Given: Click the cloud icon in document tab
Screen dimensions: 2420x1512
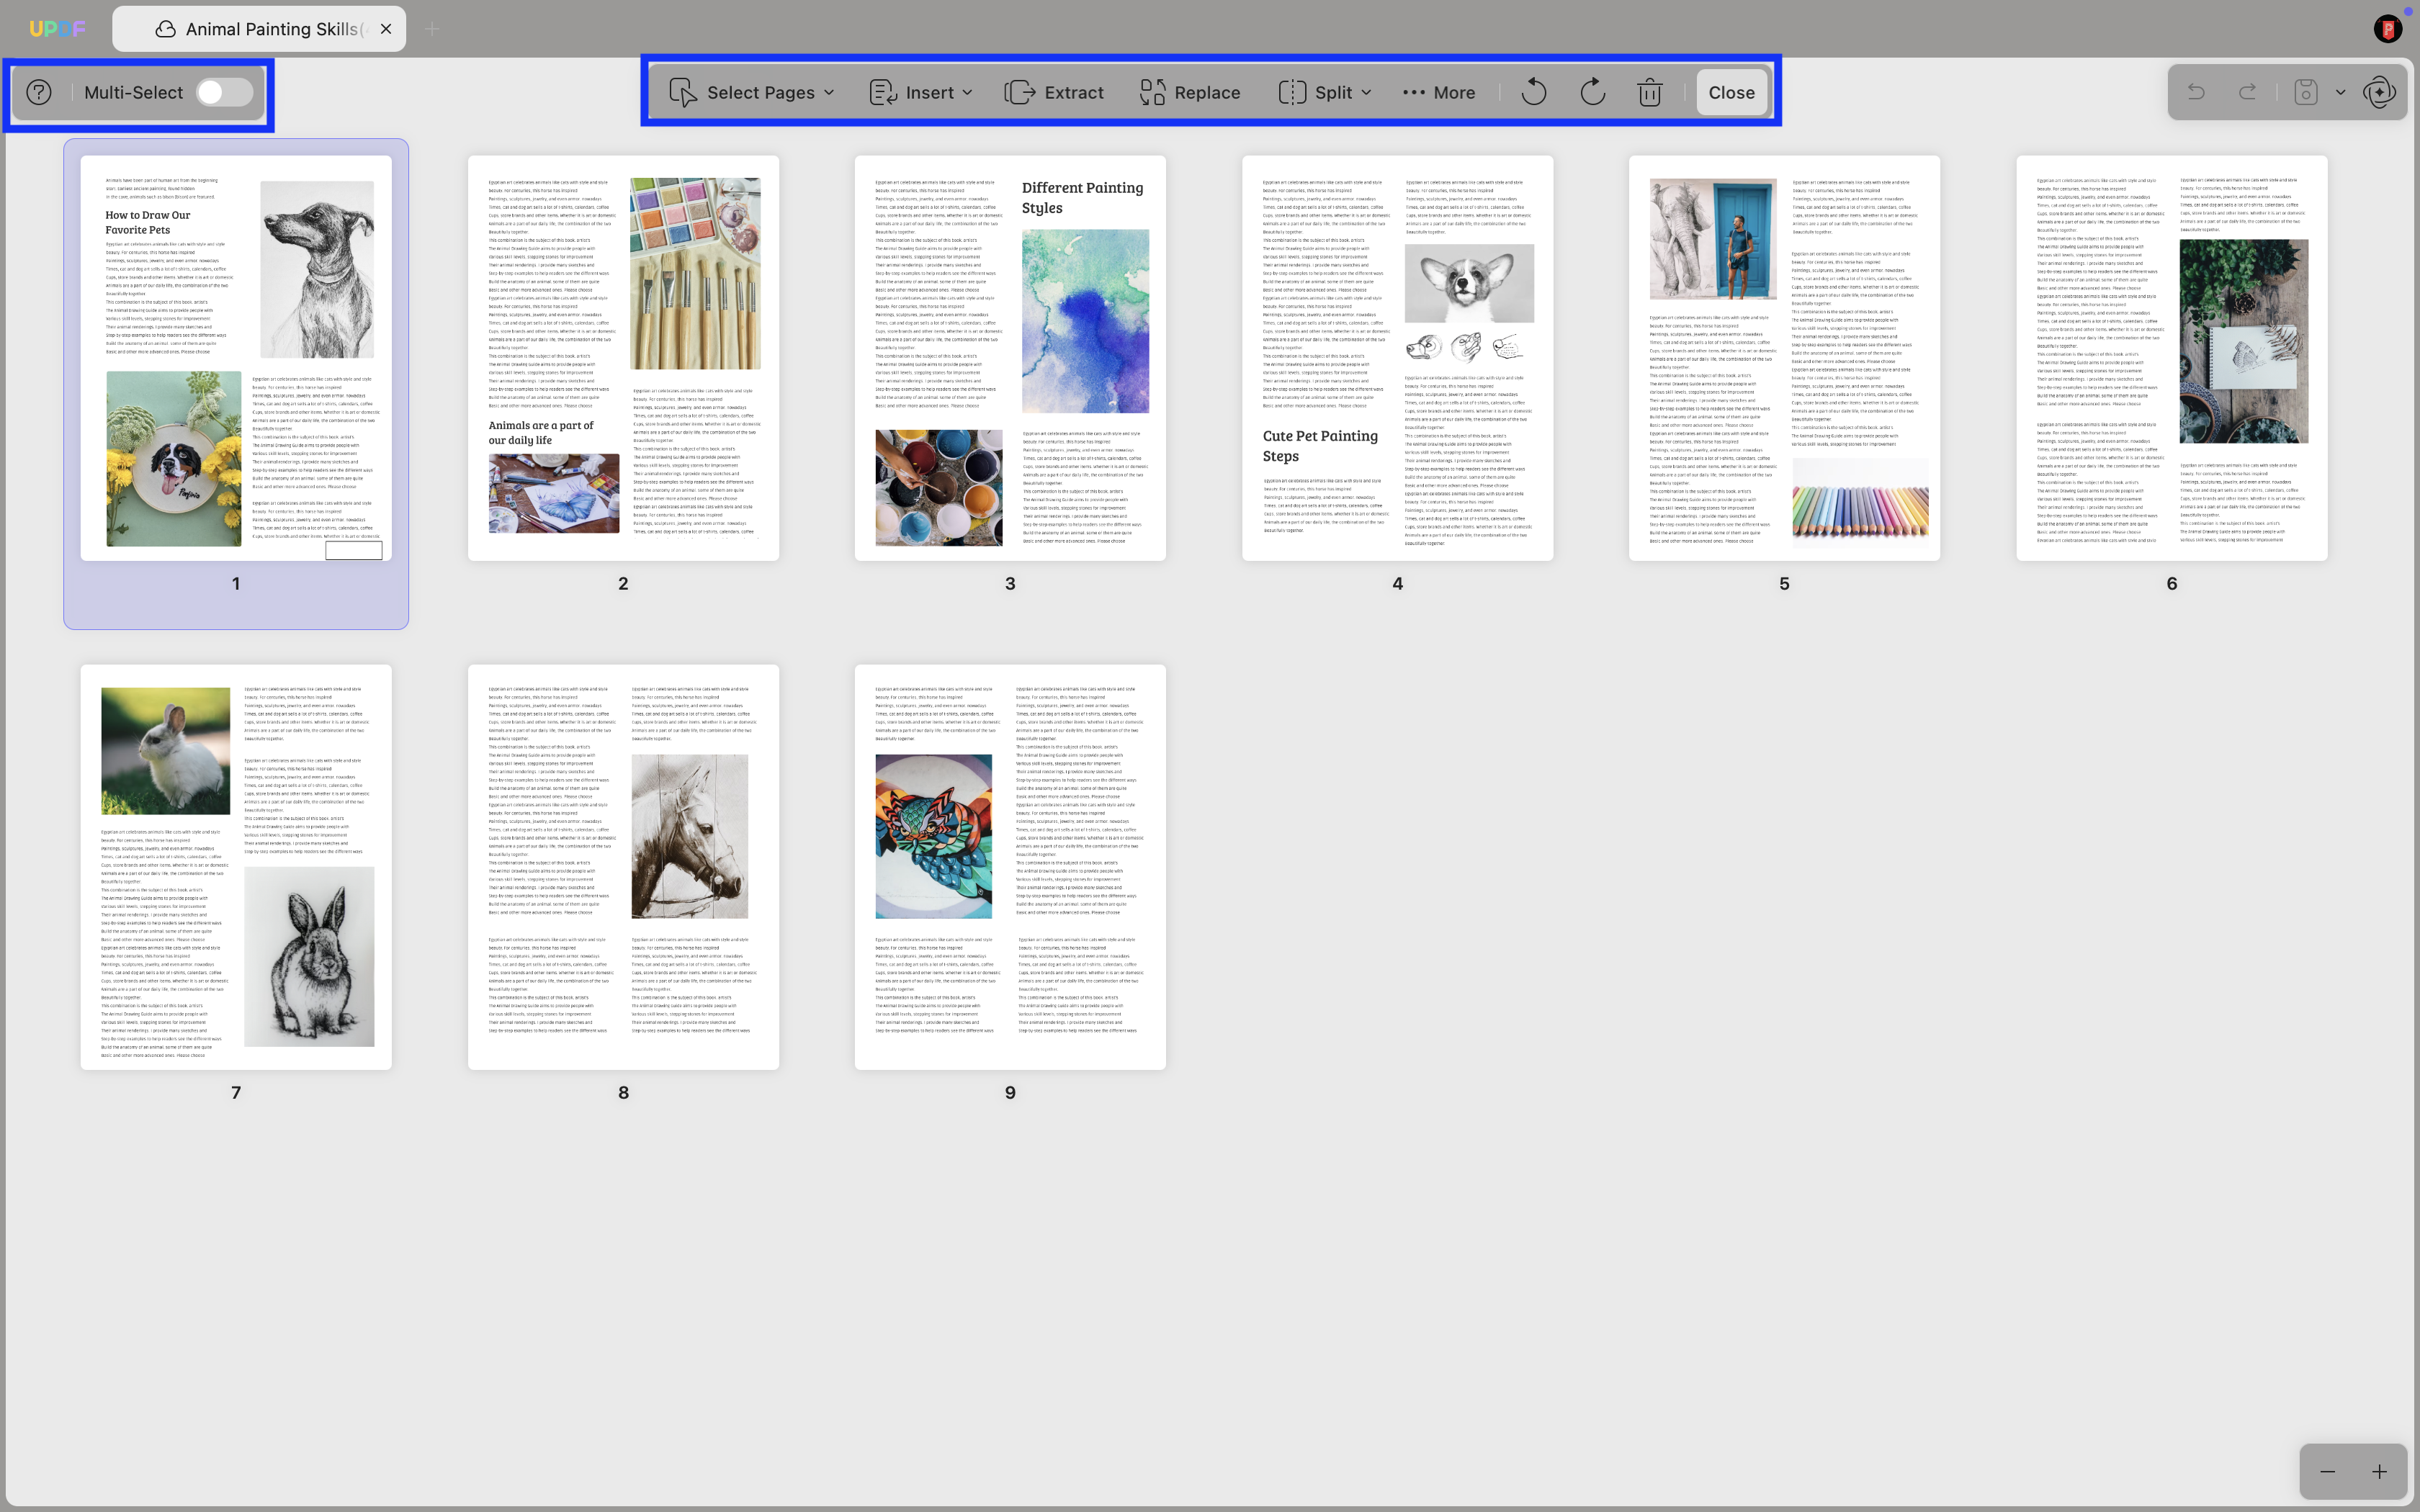Looking at the screenshot, I should point(166,29).
